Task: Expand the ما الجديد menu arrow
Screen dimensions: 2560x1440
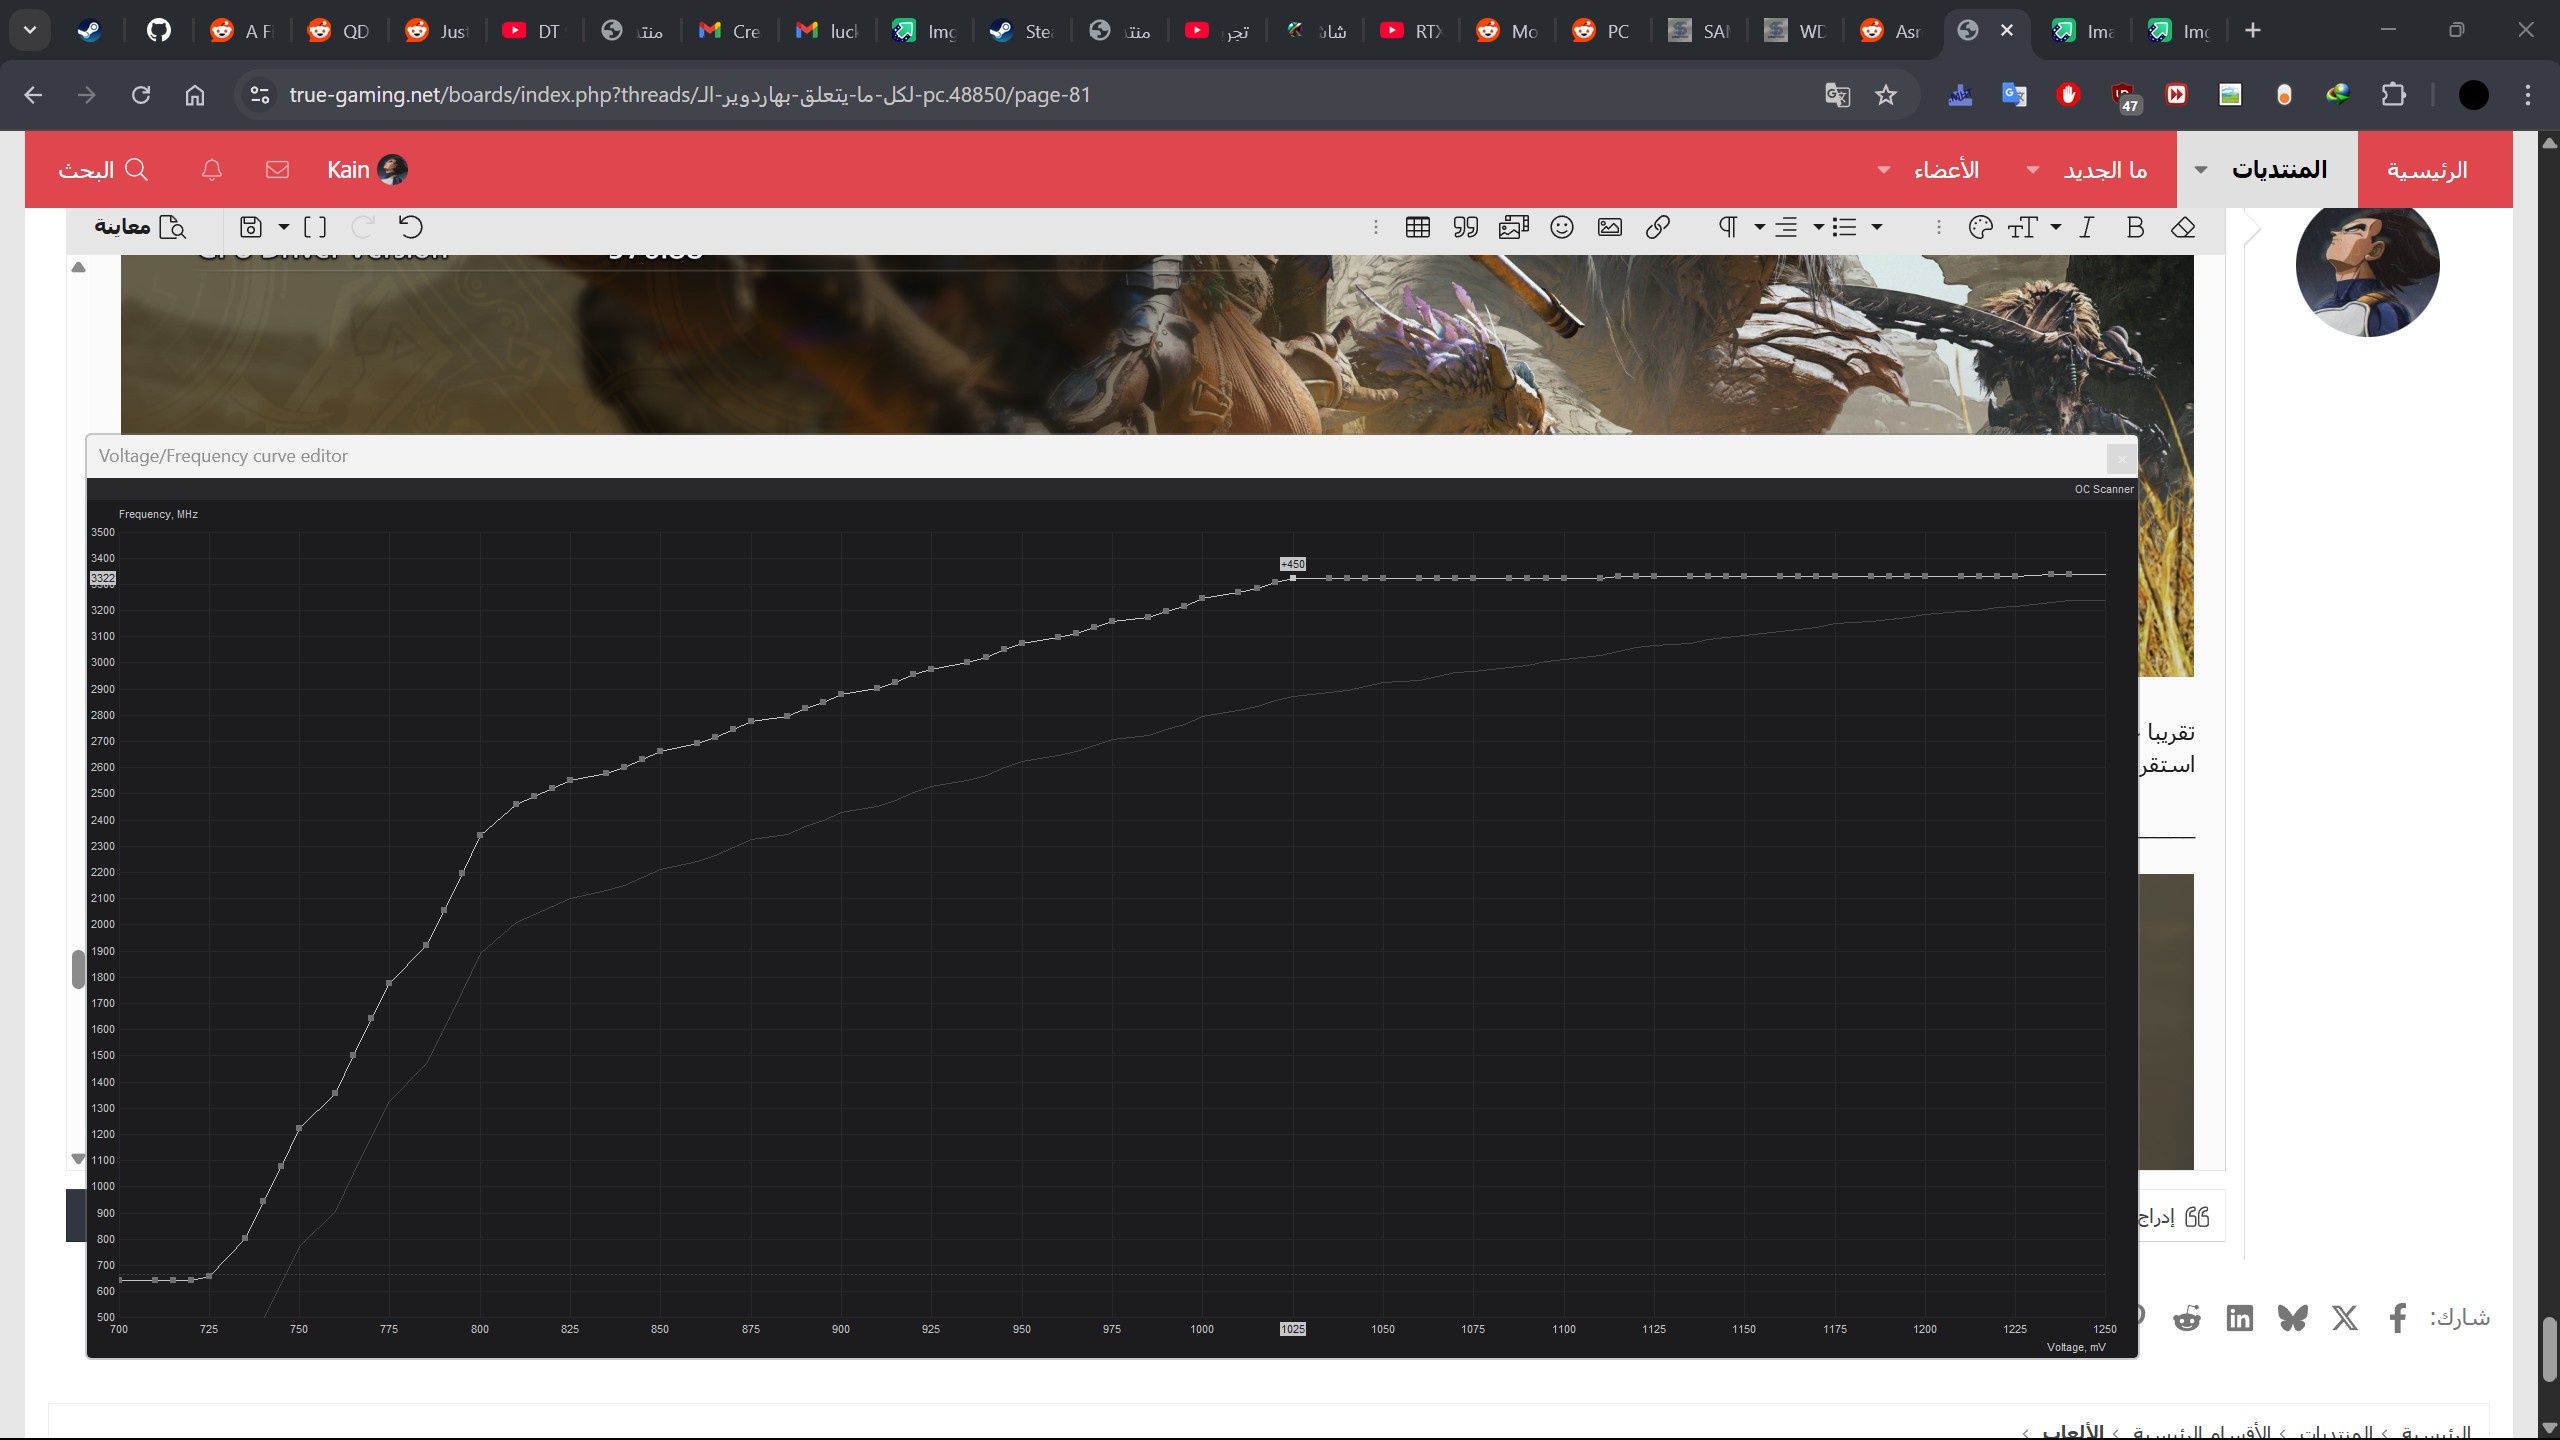Action: click(2033, 170)
